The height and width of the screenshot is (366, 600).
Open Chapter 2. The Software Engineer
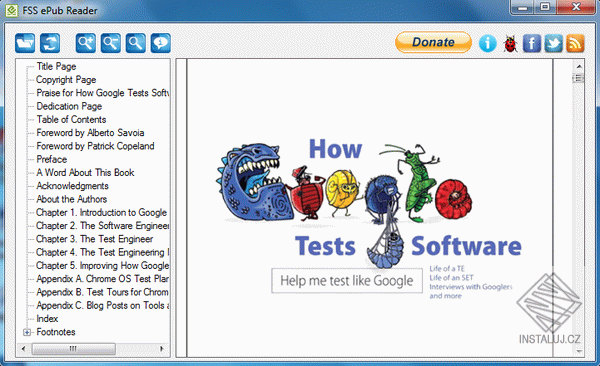(x=103, y=225)
